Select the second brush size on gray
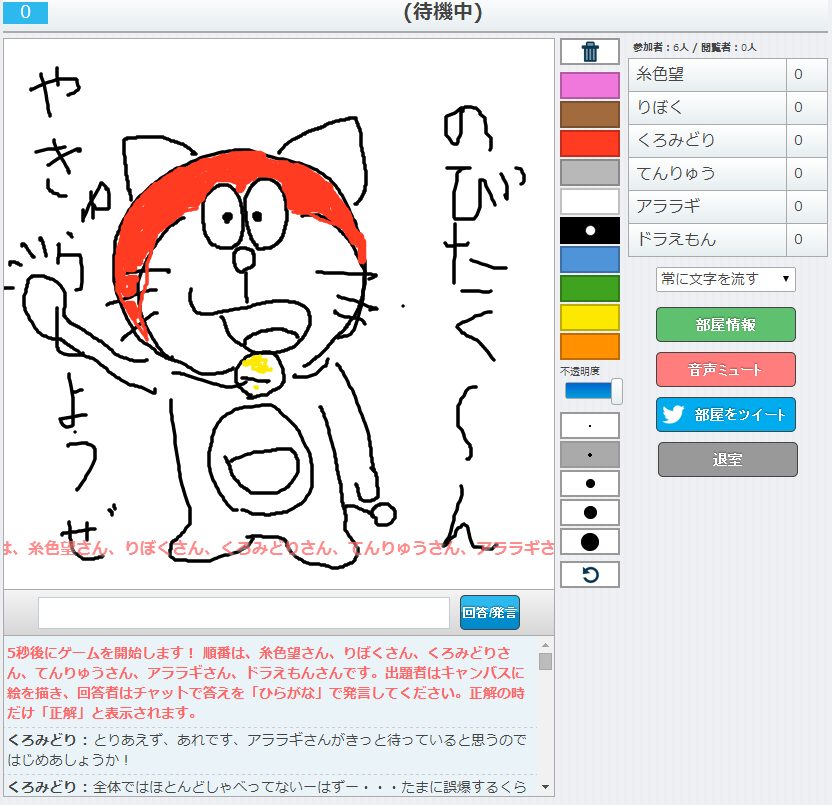The width and height of the screenshot is (832, 805). 590,455
